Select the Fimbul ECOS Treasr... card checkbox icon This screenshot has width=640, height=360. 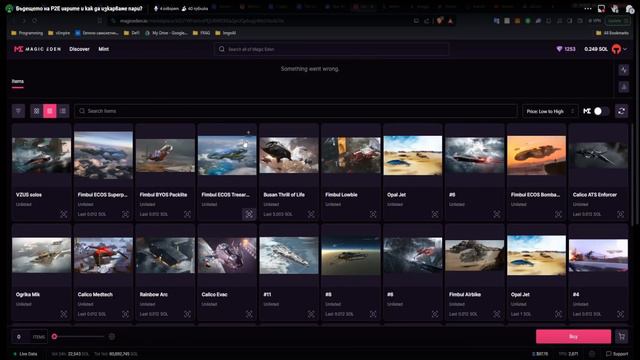coord(249,214)
